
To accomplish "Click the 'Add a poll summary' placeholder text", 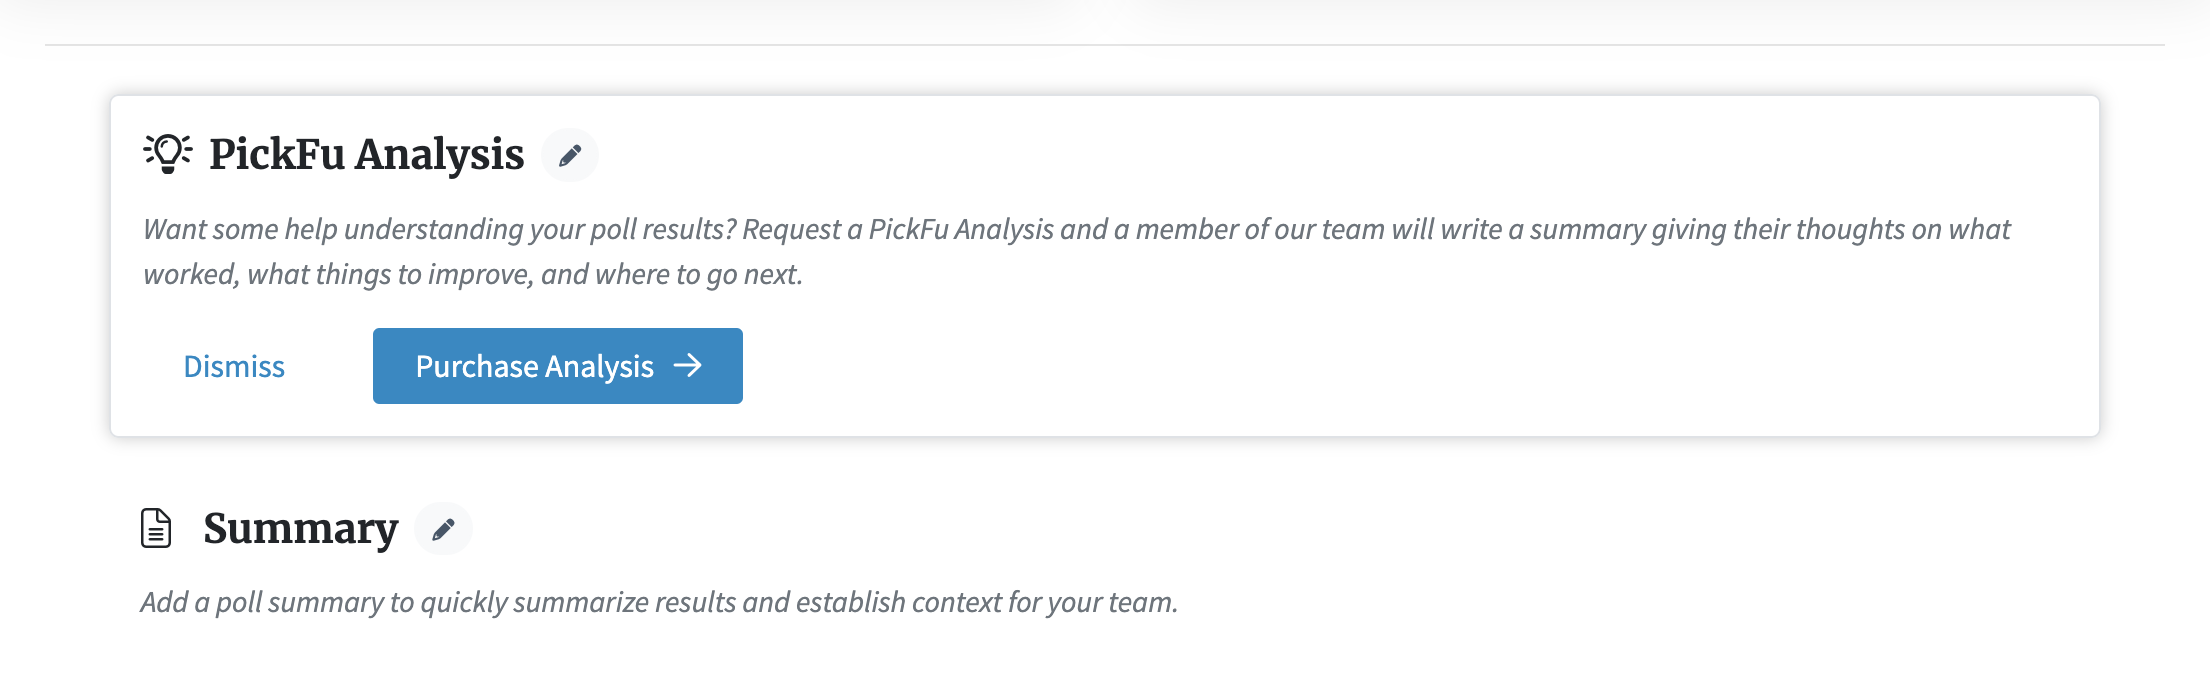I will 659,602.
